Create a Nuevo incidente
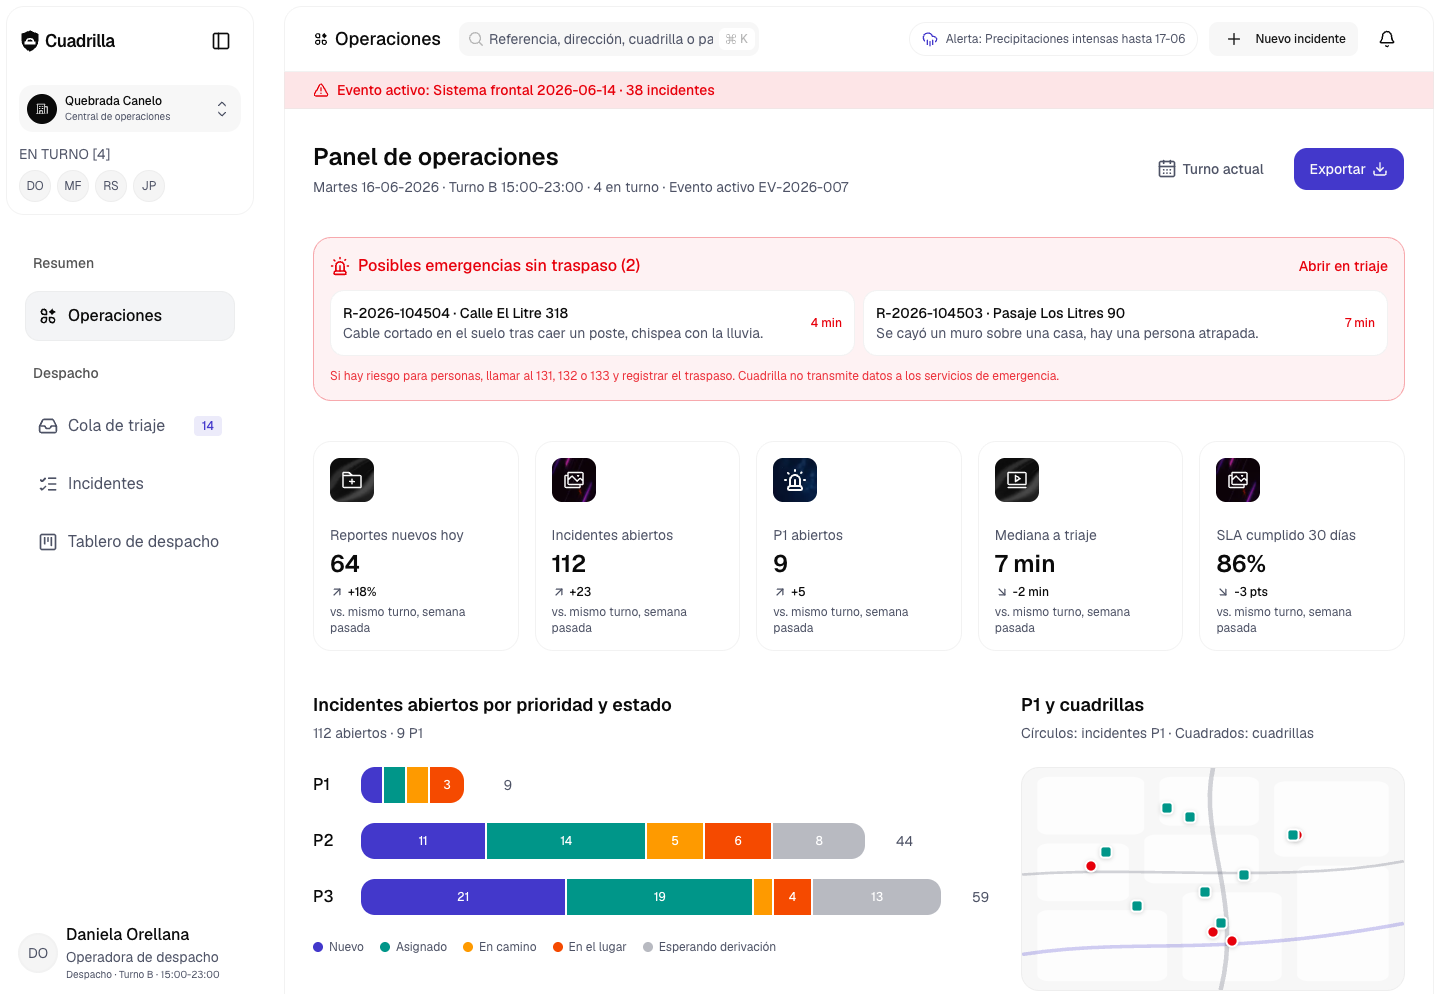 click(x=1284, y=39)
